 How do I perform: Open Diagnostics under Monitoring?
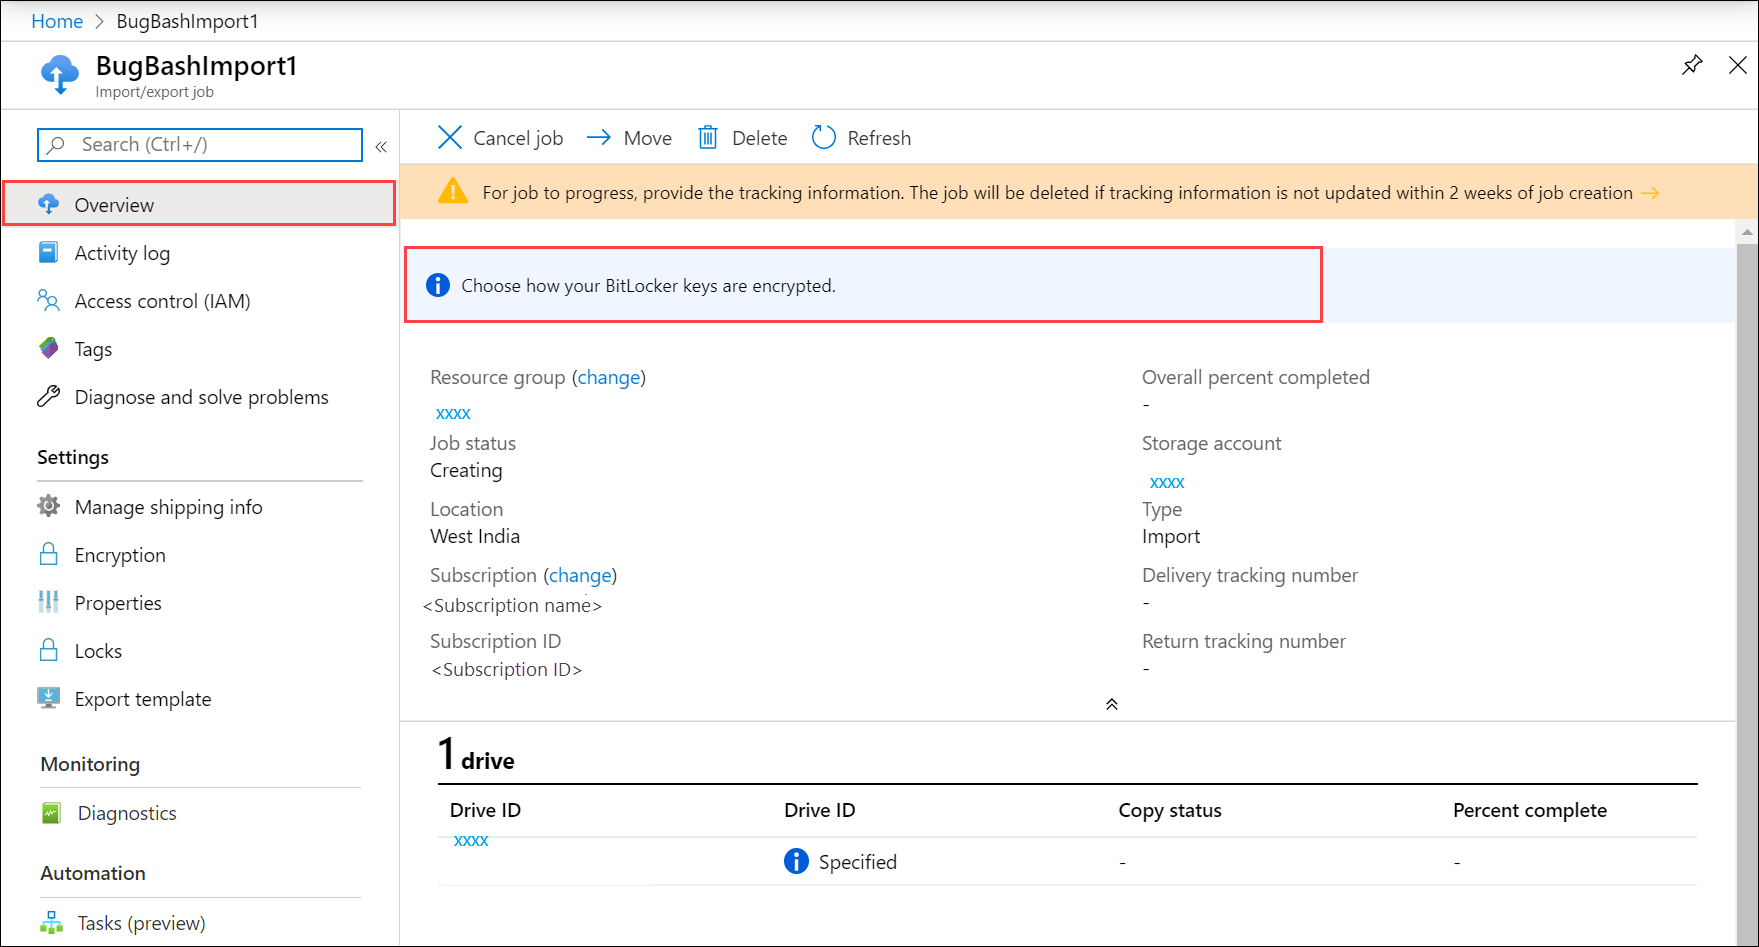coord(126,812)
